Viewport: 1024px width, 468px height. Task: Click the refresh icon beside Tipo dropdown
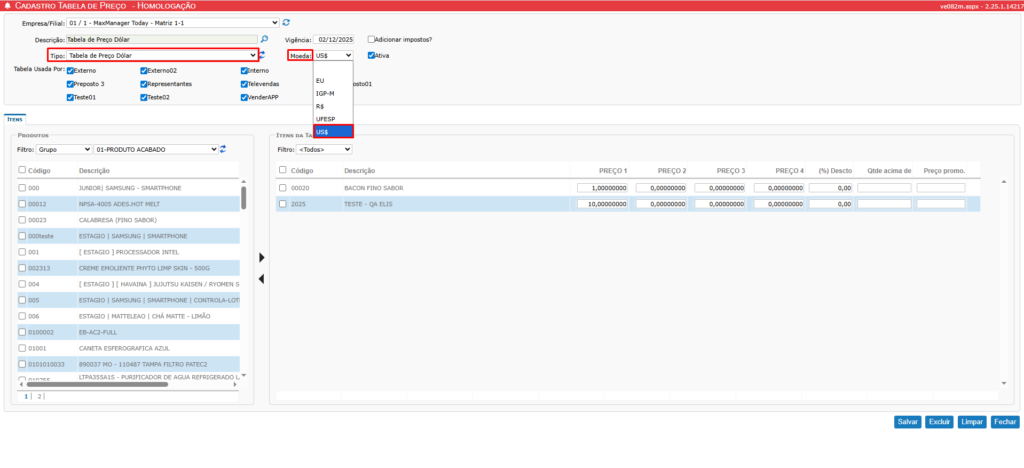[x=262, y=55]
